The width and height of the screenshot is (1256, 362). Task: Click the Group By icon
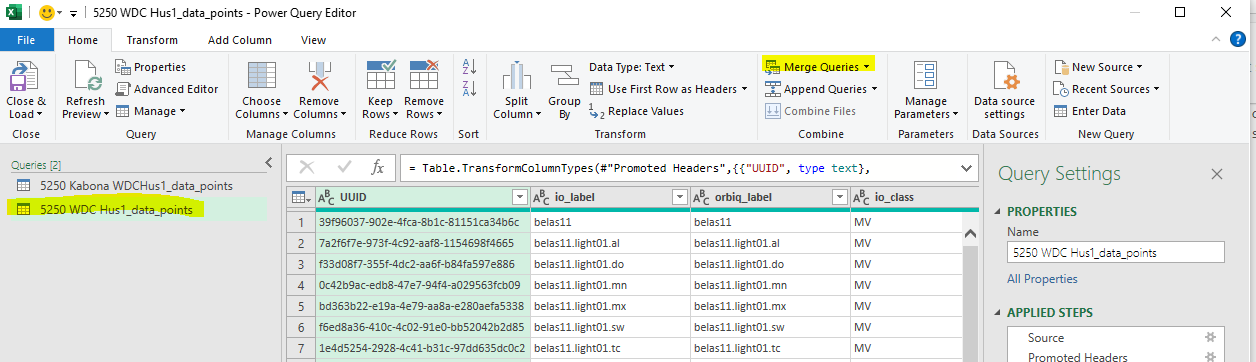[x=565, y=76]
